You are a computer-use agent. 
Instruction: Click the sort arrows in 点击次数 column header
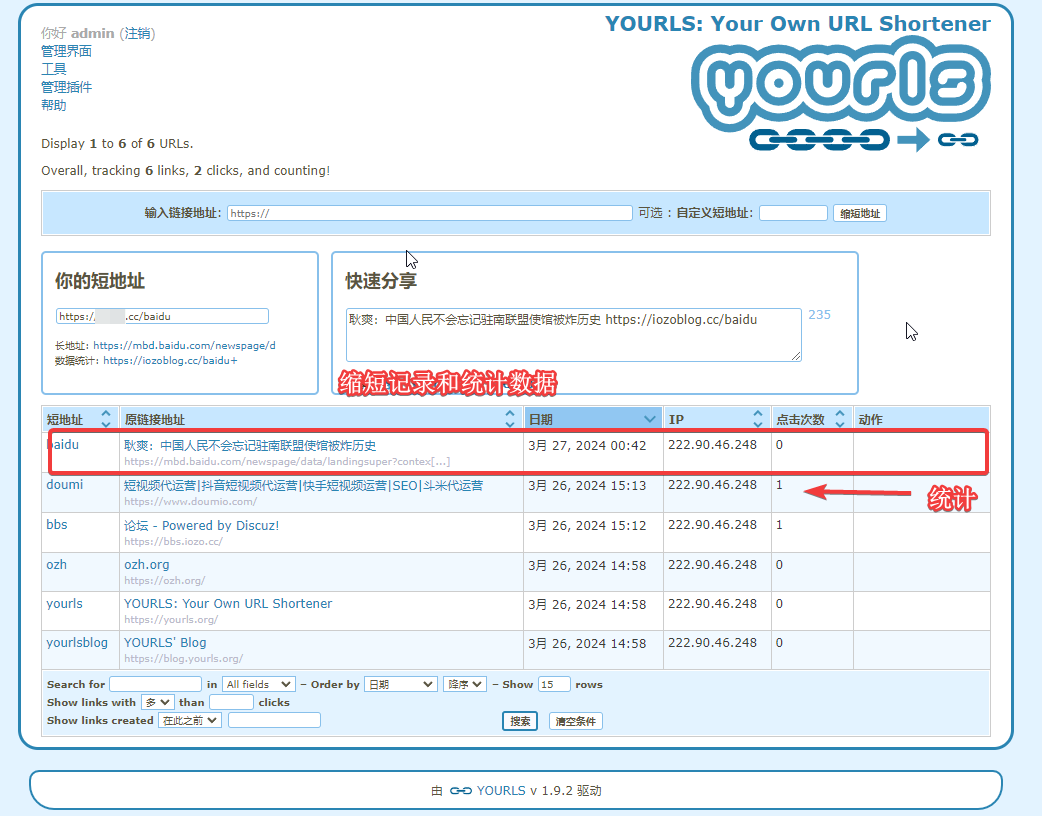840,419
